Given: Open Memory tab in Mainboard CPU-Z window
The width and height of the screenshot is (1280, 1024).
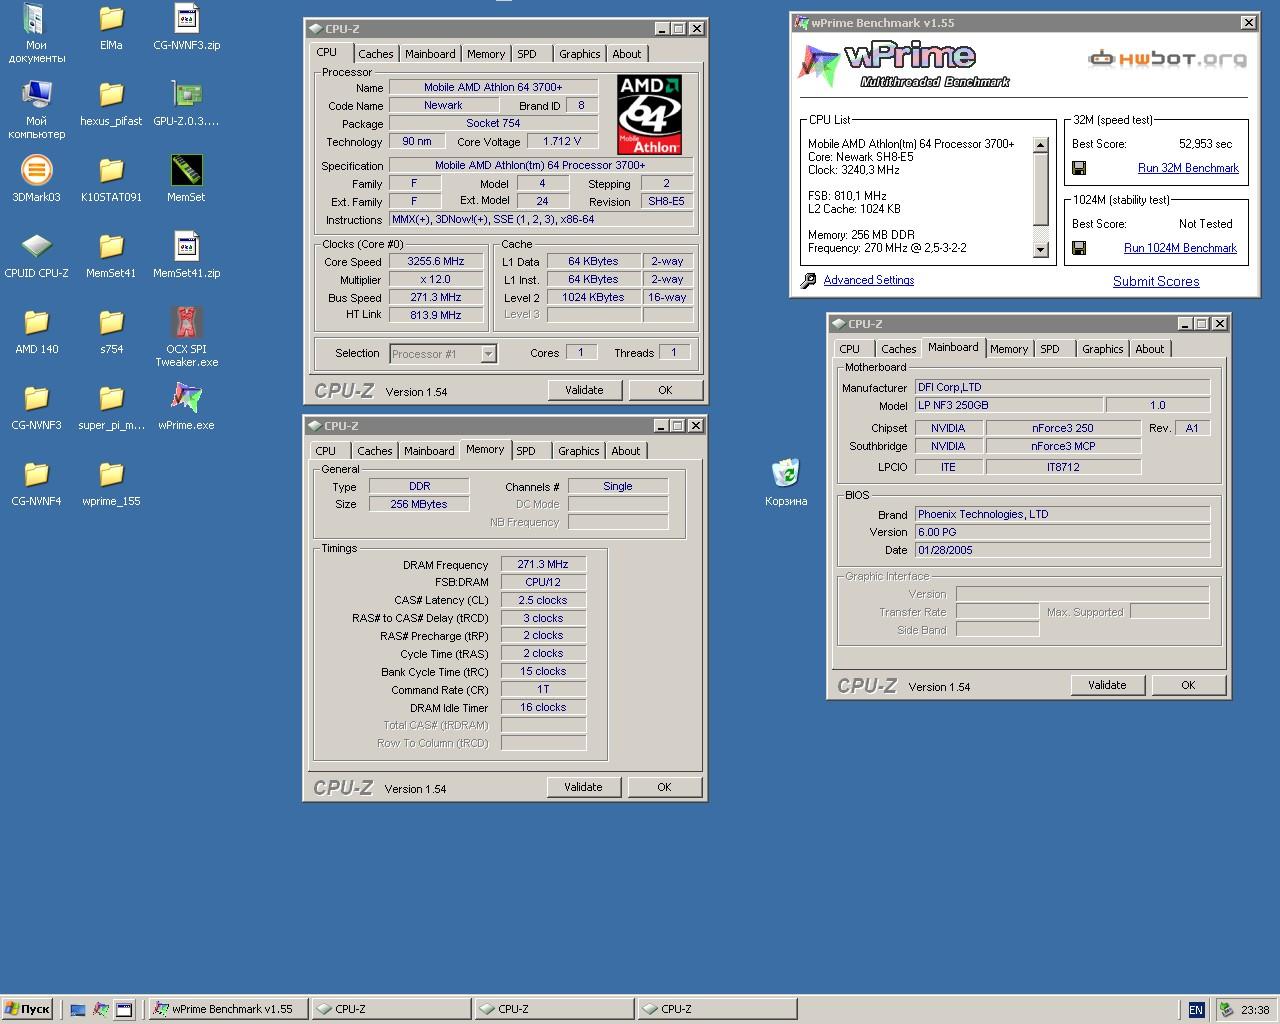Looking at the screenshot, I should coord(1009,349).
